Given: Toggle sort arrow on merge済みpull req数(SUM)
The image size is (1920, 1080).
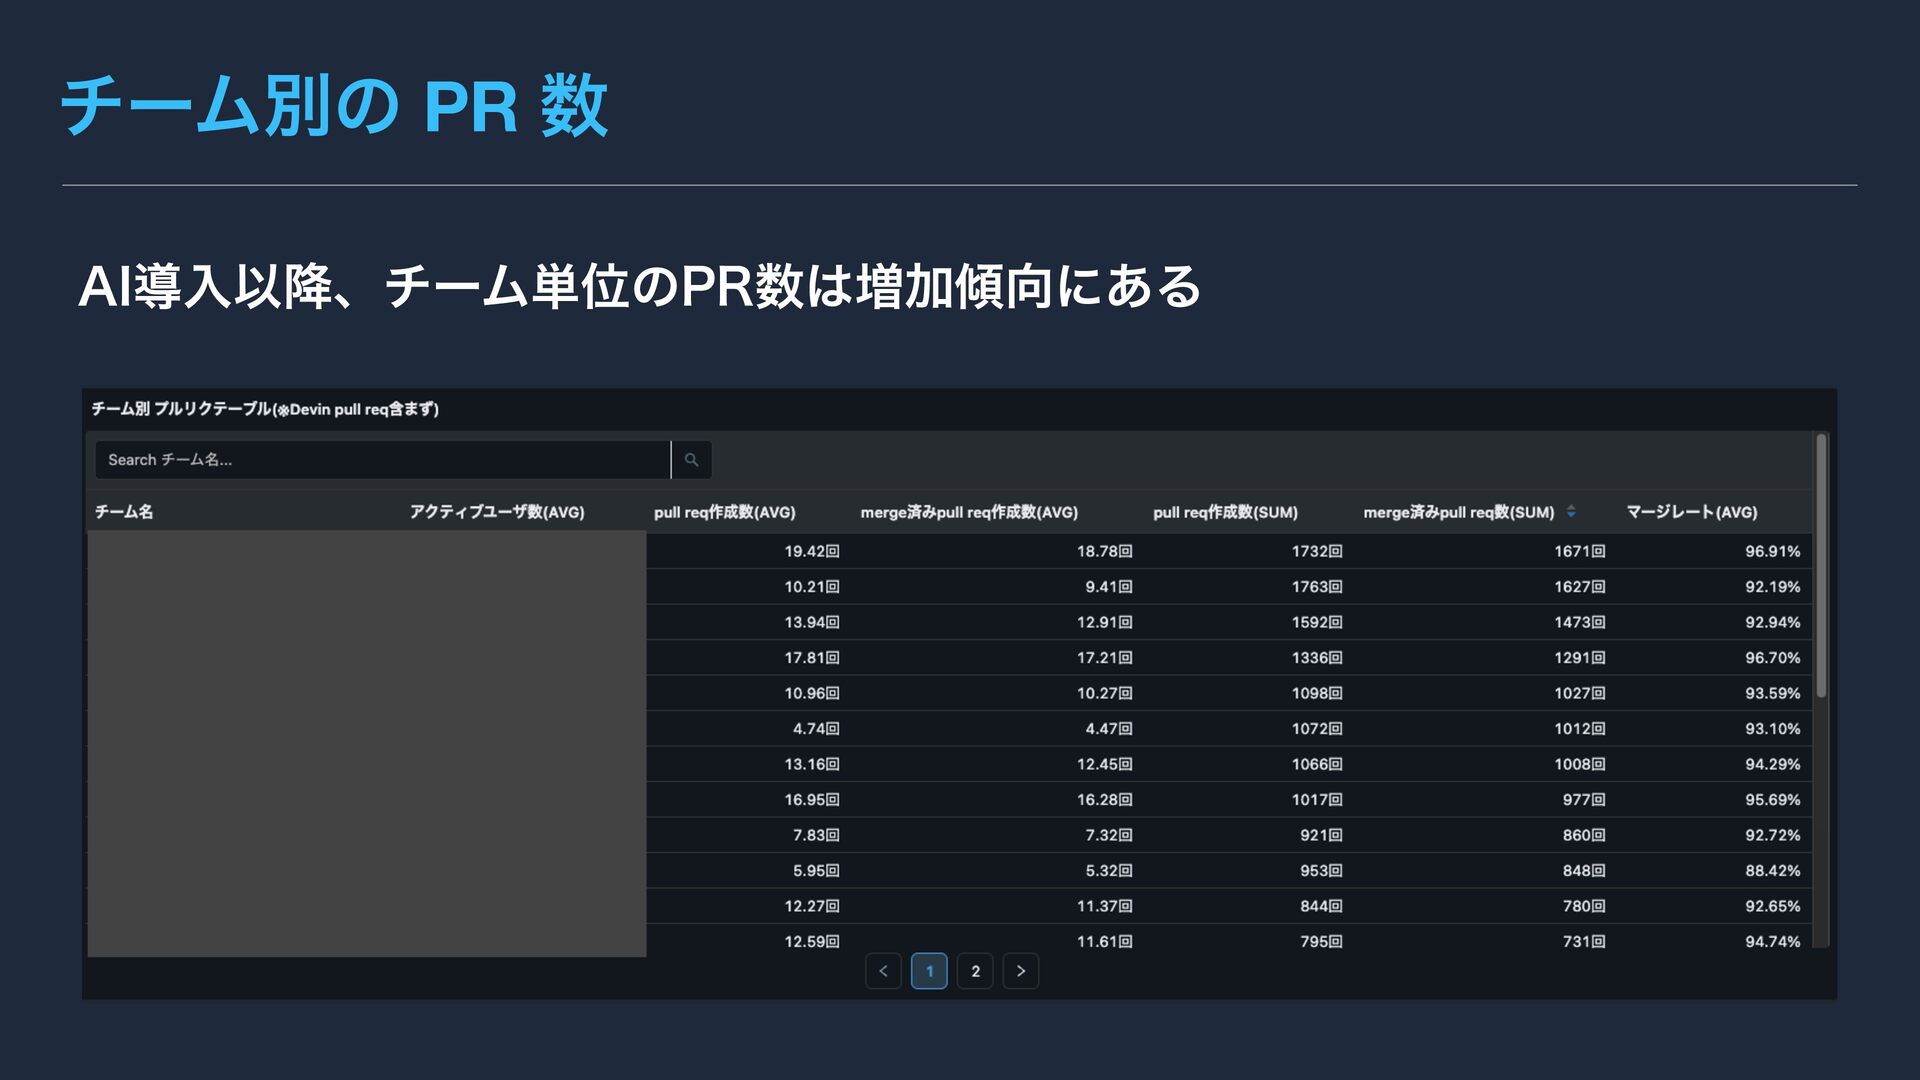Looking at the screenshot, I should pos(1571,512).
